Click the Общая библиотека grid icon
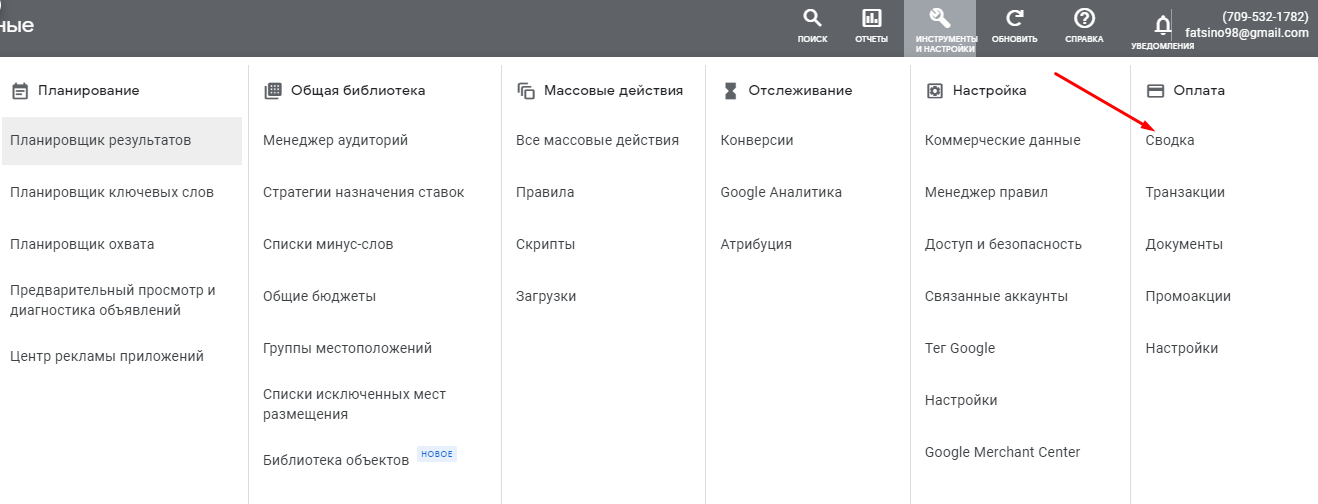This screenshot has height=504, width=1318. pyautogui.click(x=272, y=90)
